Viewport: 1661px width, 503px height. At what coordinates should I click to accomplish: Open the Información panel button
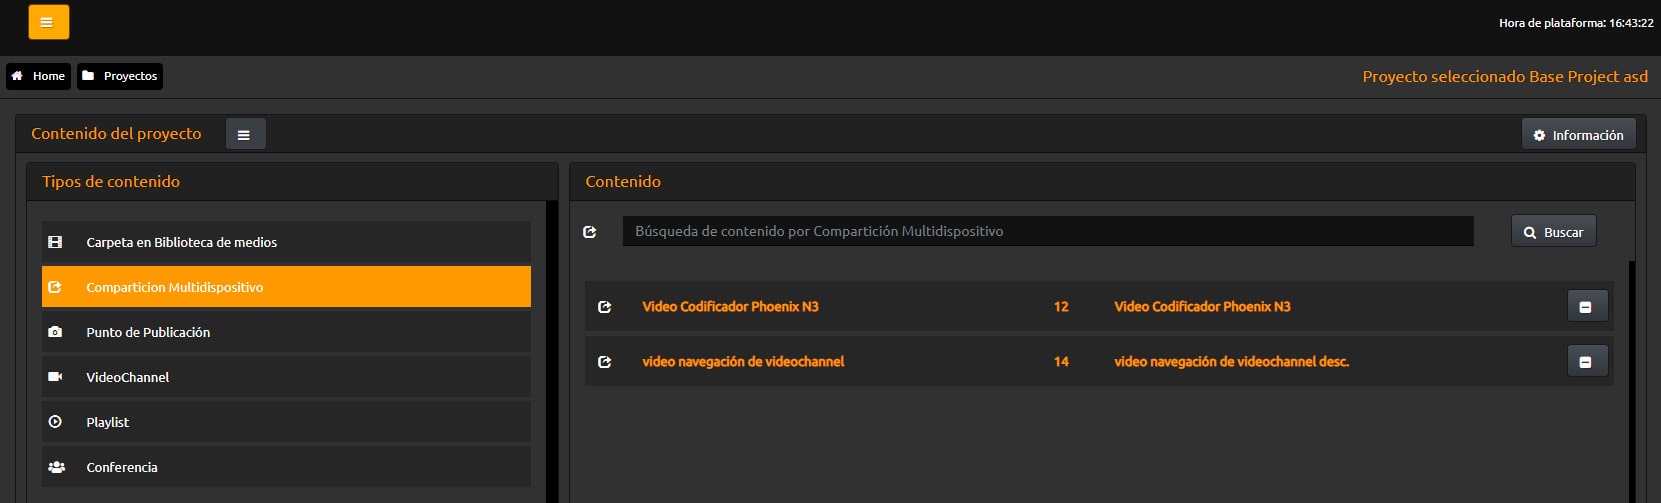pyautogui.click(x=1578, y=134)
